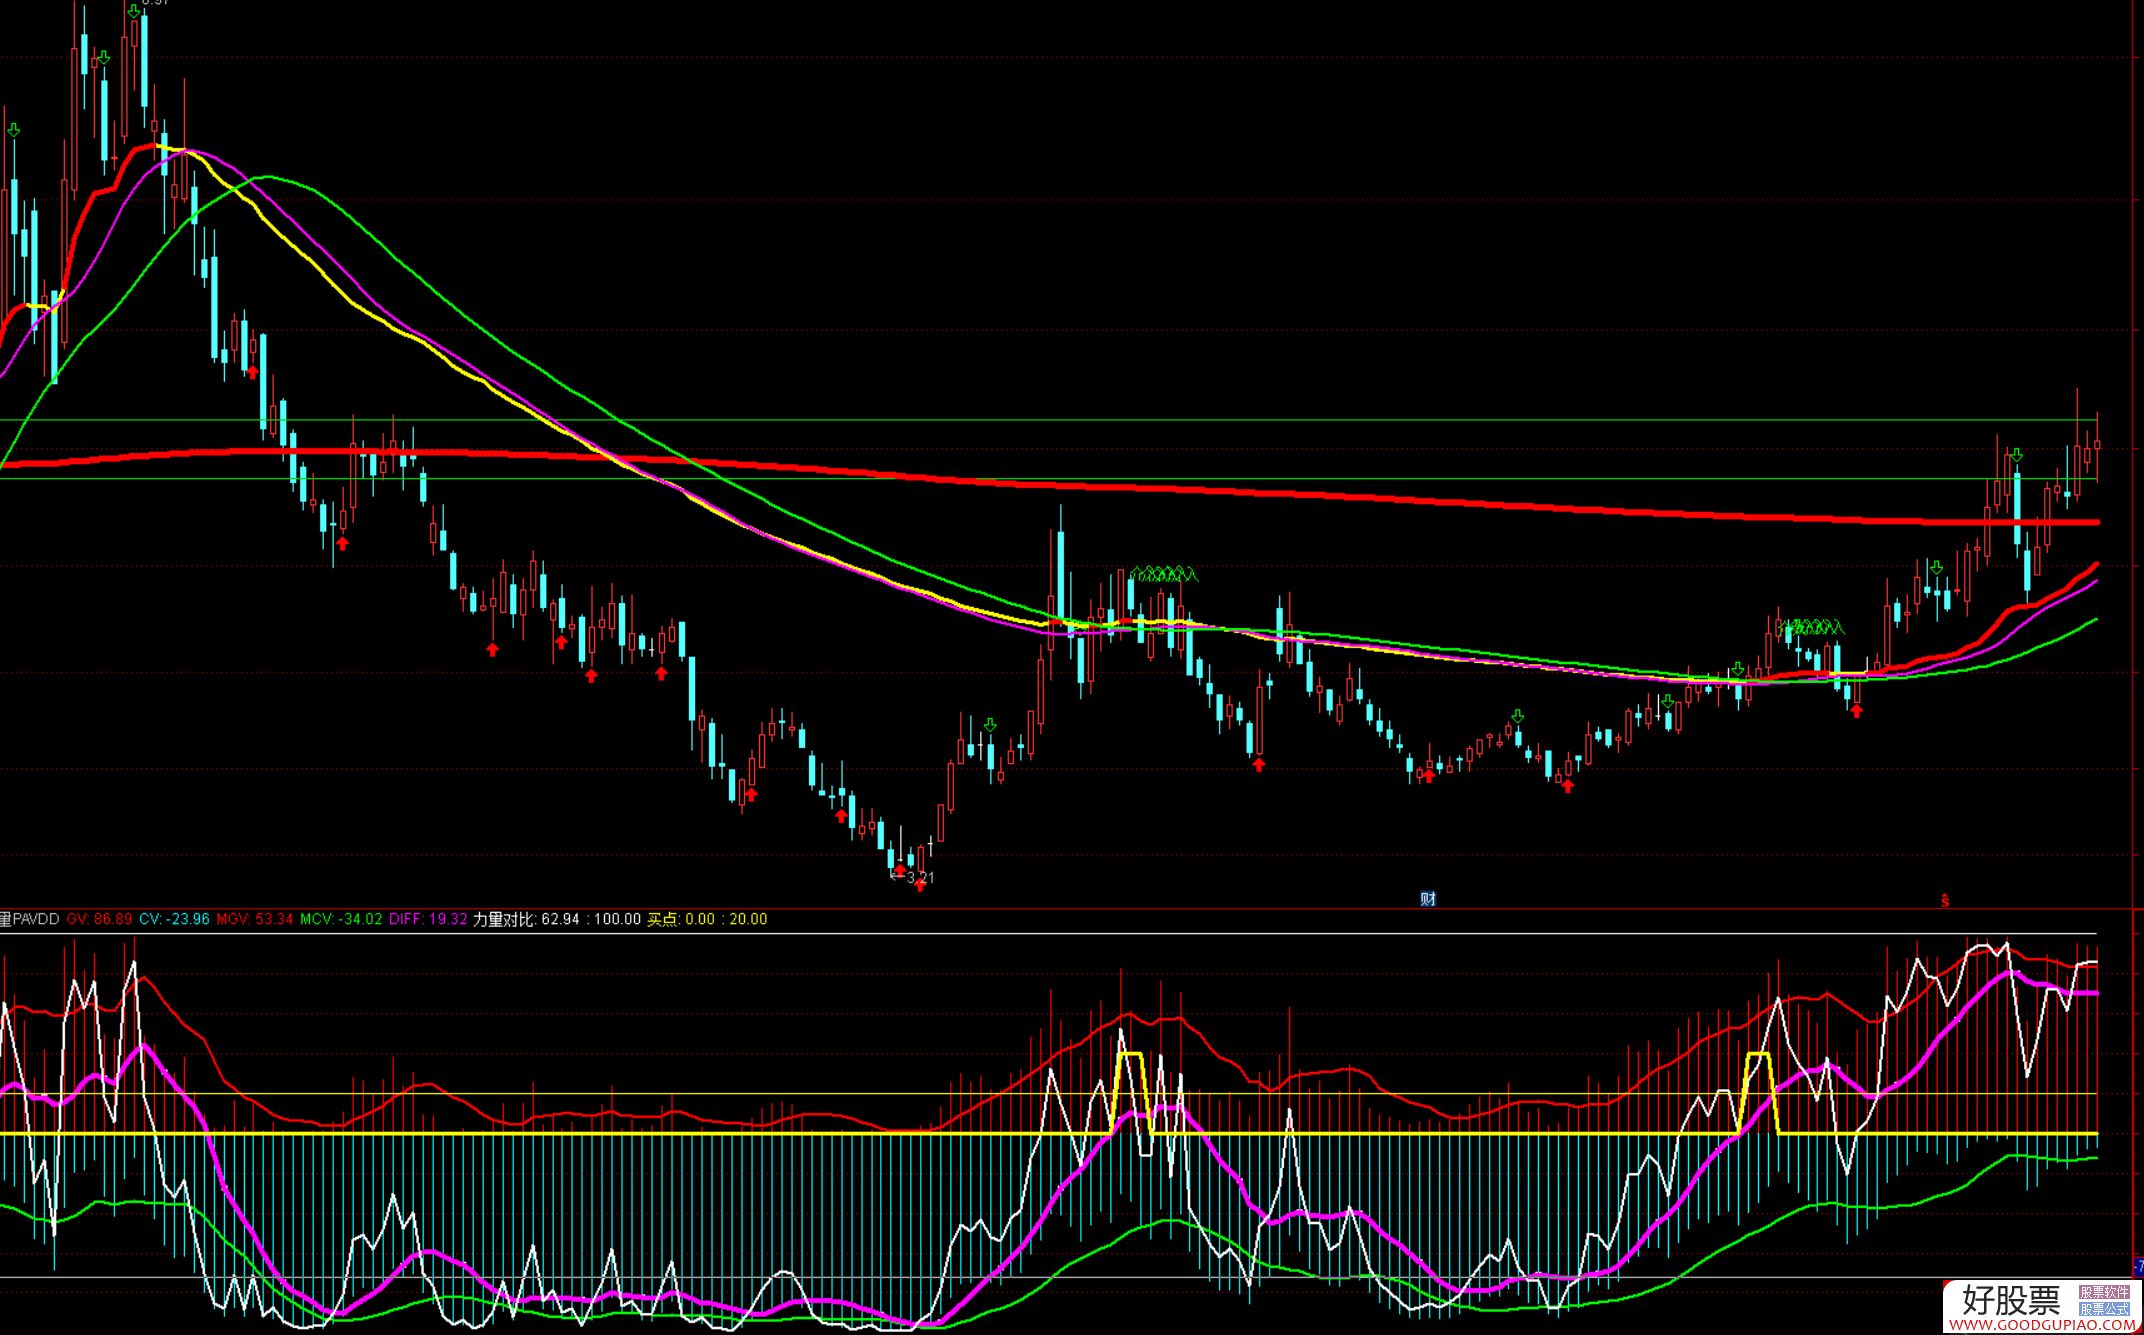Select the DIFF: 19.32 value
This screenshot has height=1335, width=2144.
point(428,919)
